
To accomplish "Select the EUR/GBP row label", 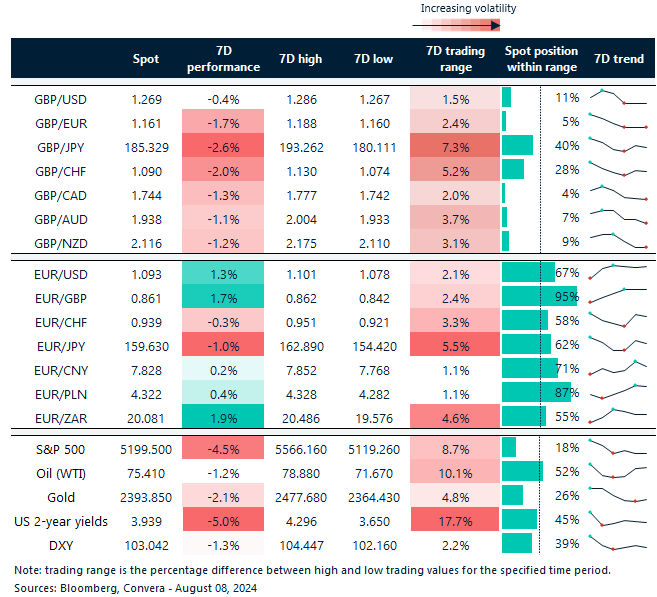I will (61, 299).
